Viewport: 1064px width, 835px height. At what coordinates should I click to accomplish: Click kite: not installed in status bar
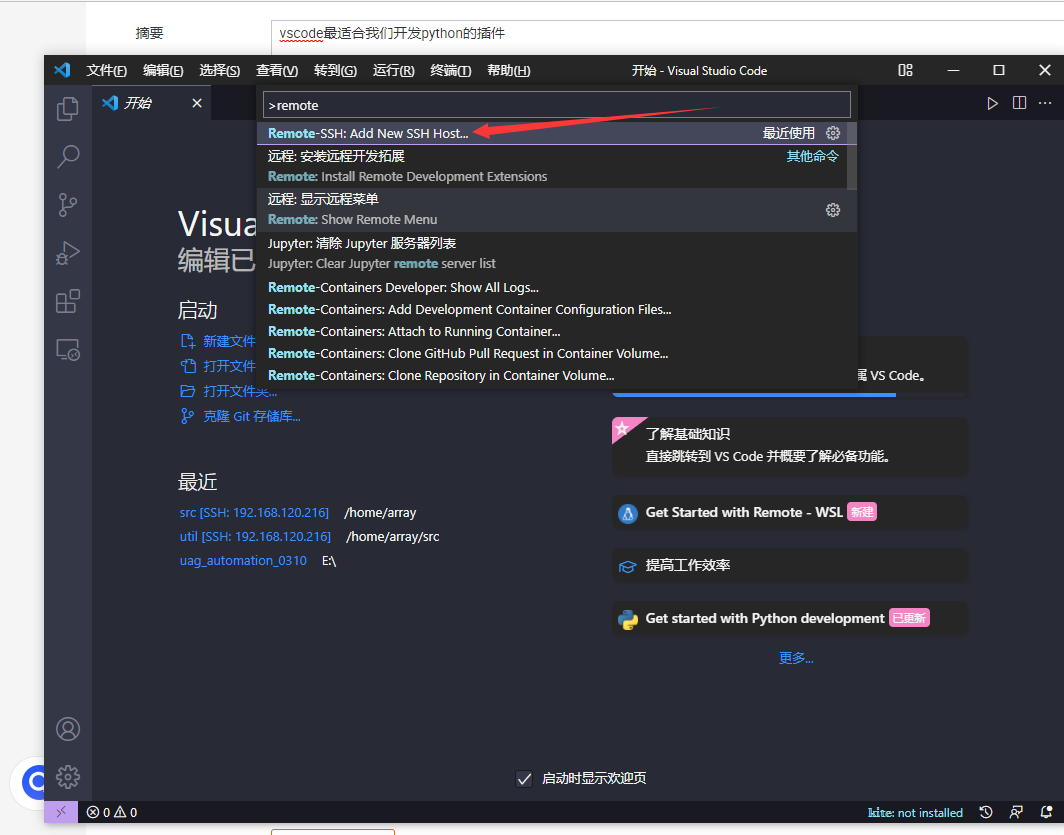coord(915,812)
